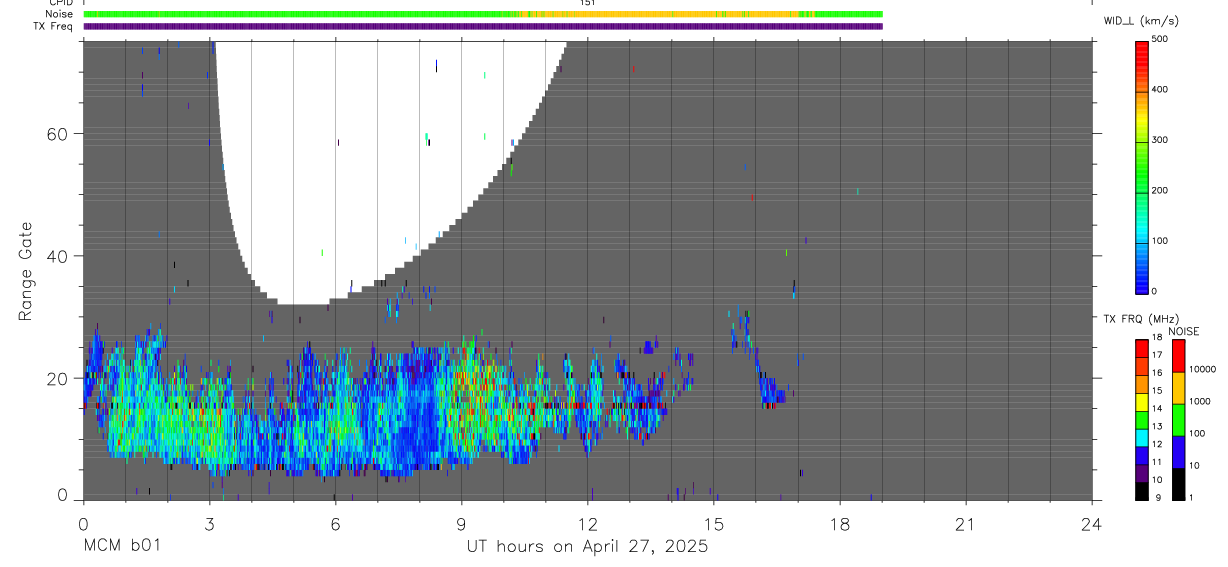This screenshot has width=1228, height=567.
Task: Click the 'UT hours on April 27, 2025' axis title
Action: tap(587, 547)
